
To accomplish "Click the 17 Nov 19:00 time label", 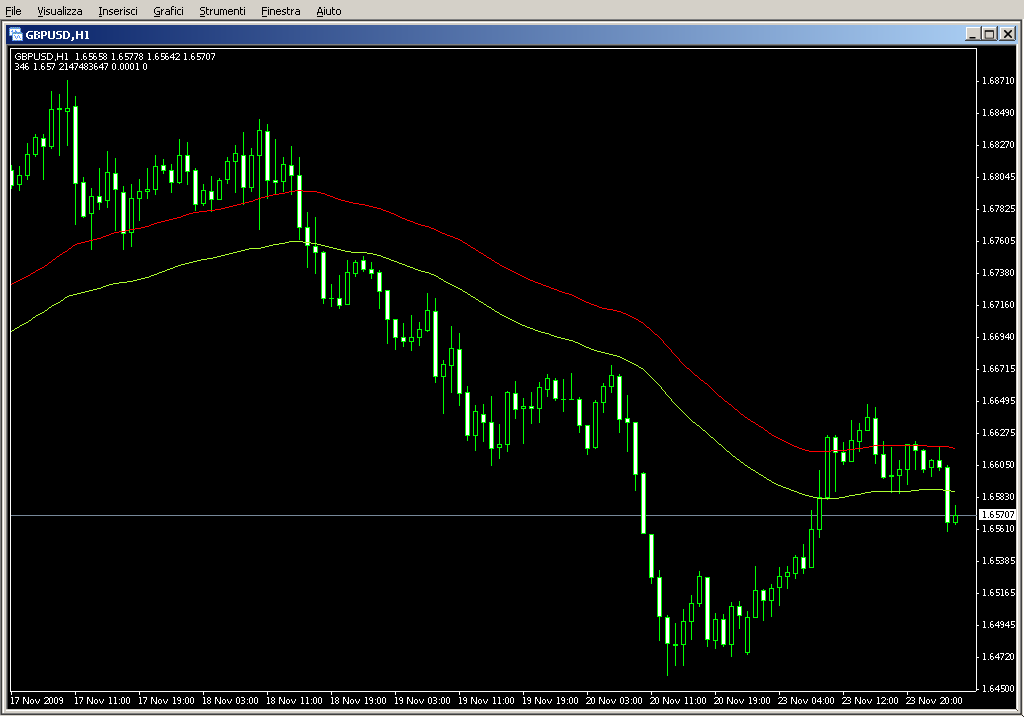I will click(x=166, y=701).
